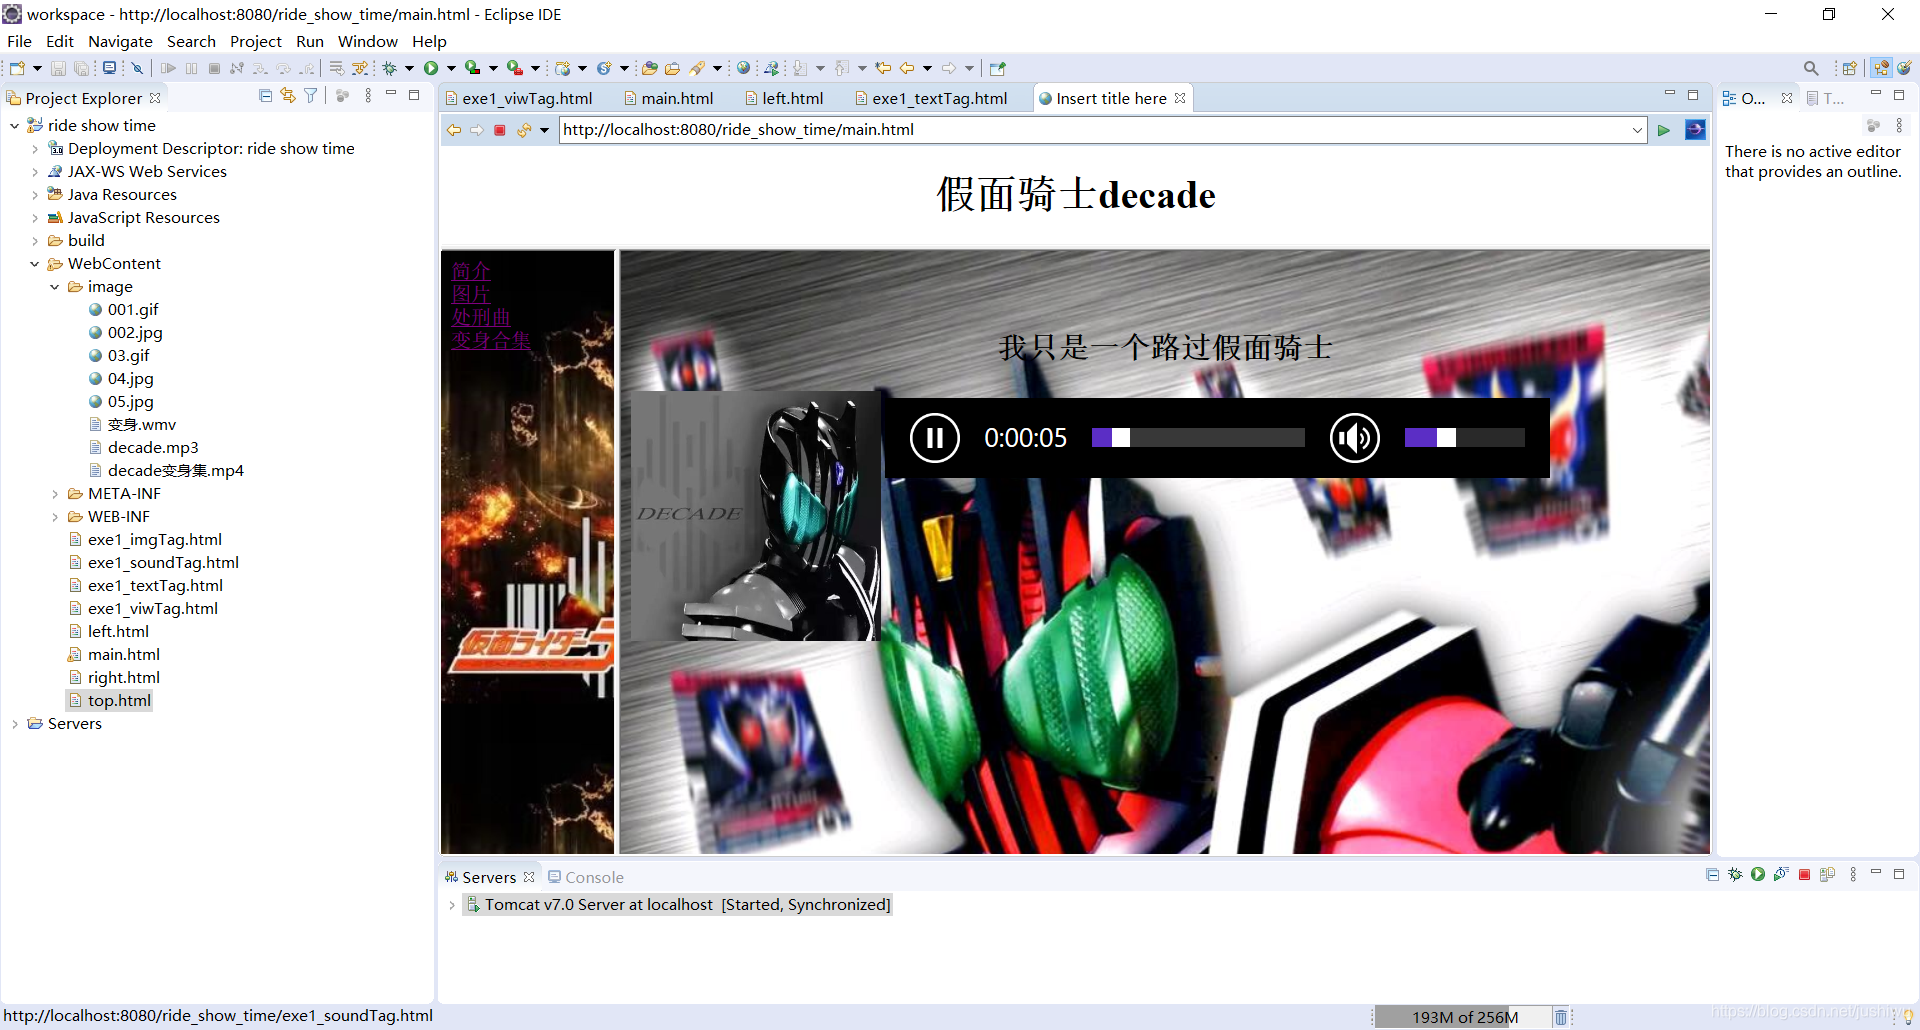Switch to the Web perspective icon
Screen dimensions: 1920x1030
1905,68
